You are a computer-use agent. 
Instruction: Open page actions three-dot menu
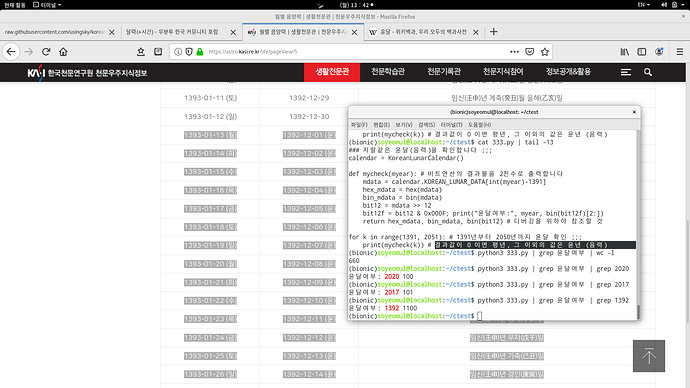click(514, 51)
